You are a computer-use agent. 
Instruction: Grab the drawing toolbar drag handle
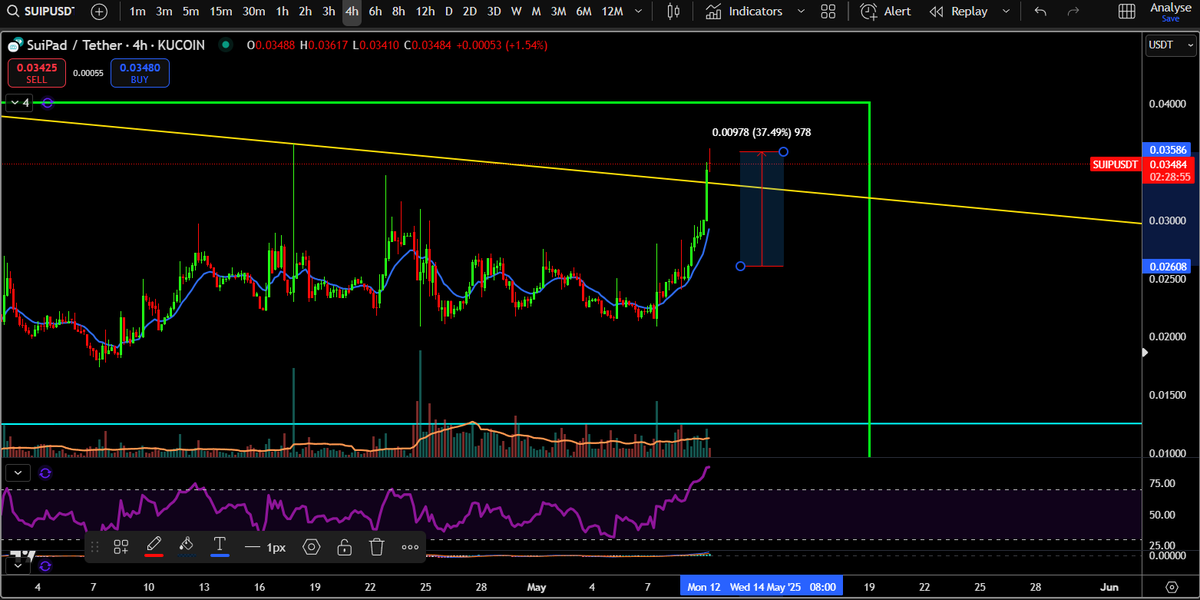(95, 547)
